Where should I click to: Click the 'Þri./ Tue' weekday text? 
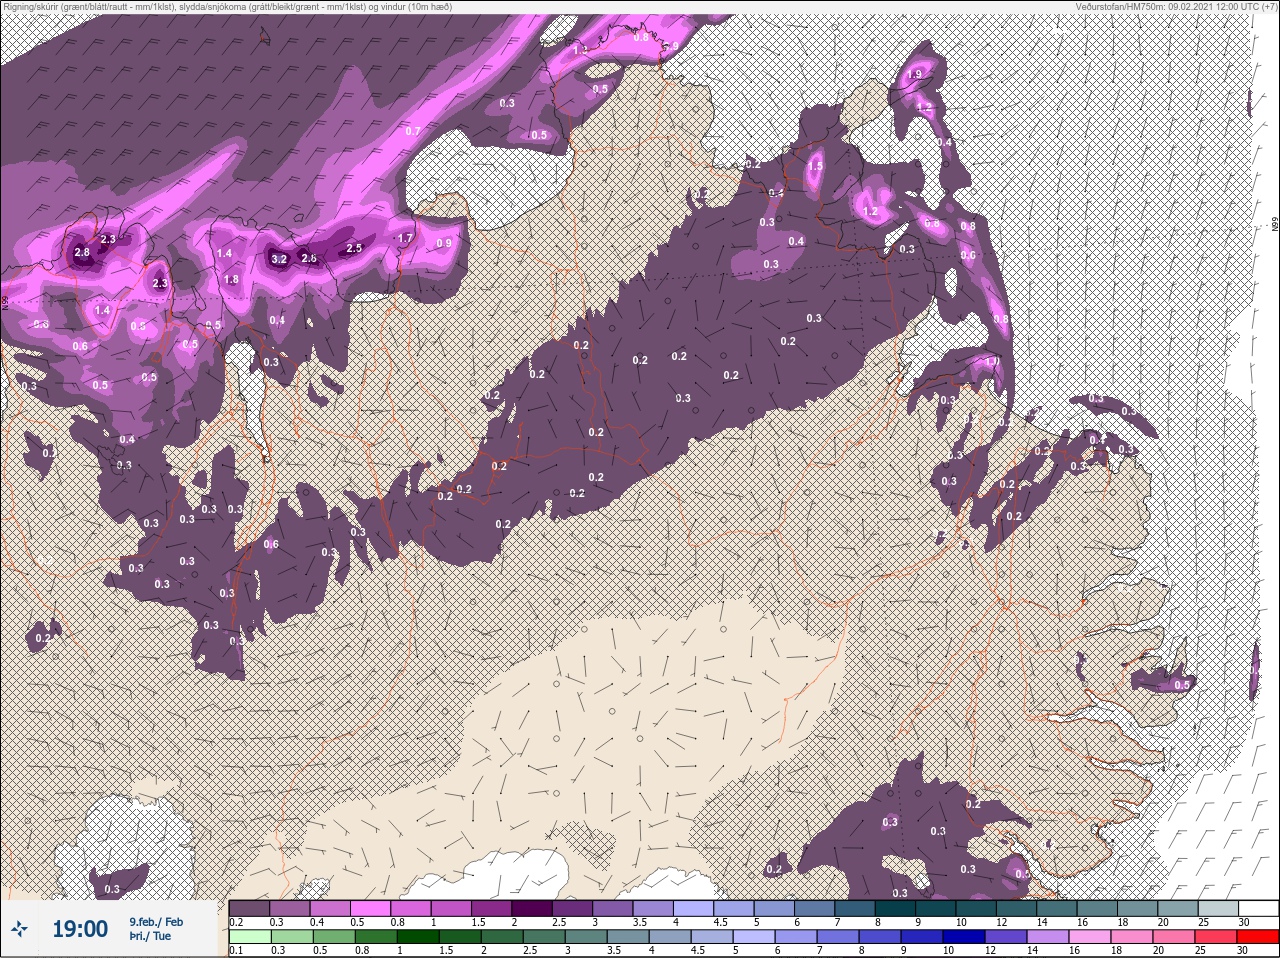[x=150, y=936]
